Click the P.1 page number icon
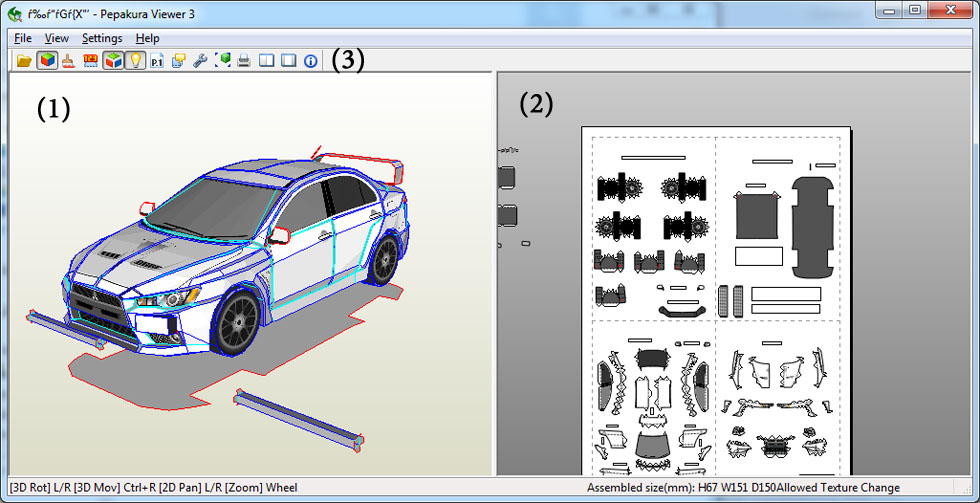The height and width of the screenshot is (503, 980). coord(157,61)
